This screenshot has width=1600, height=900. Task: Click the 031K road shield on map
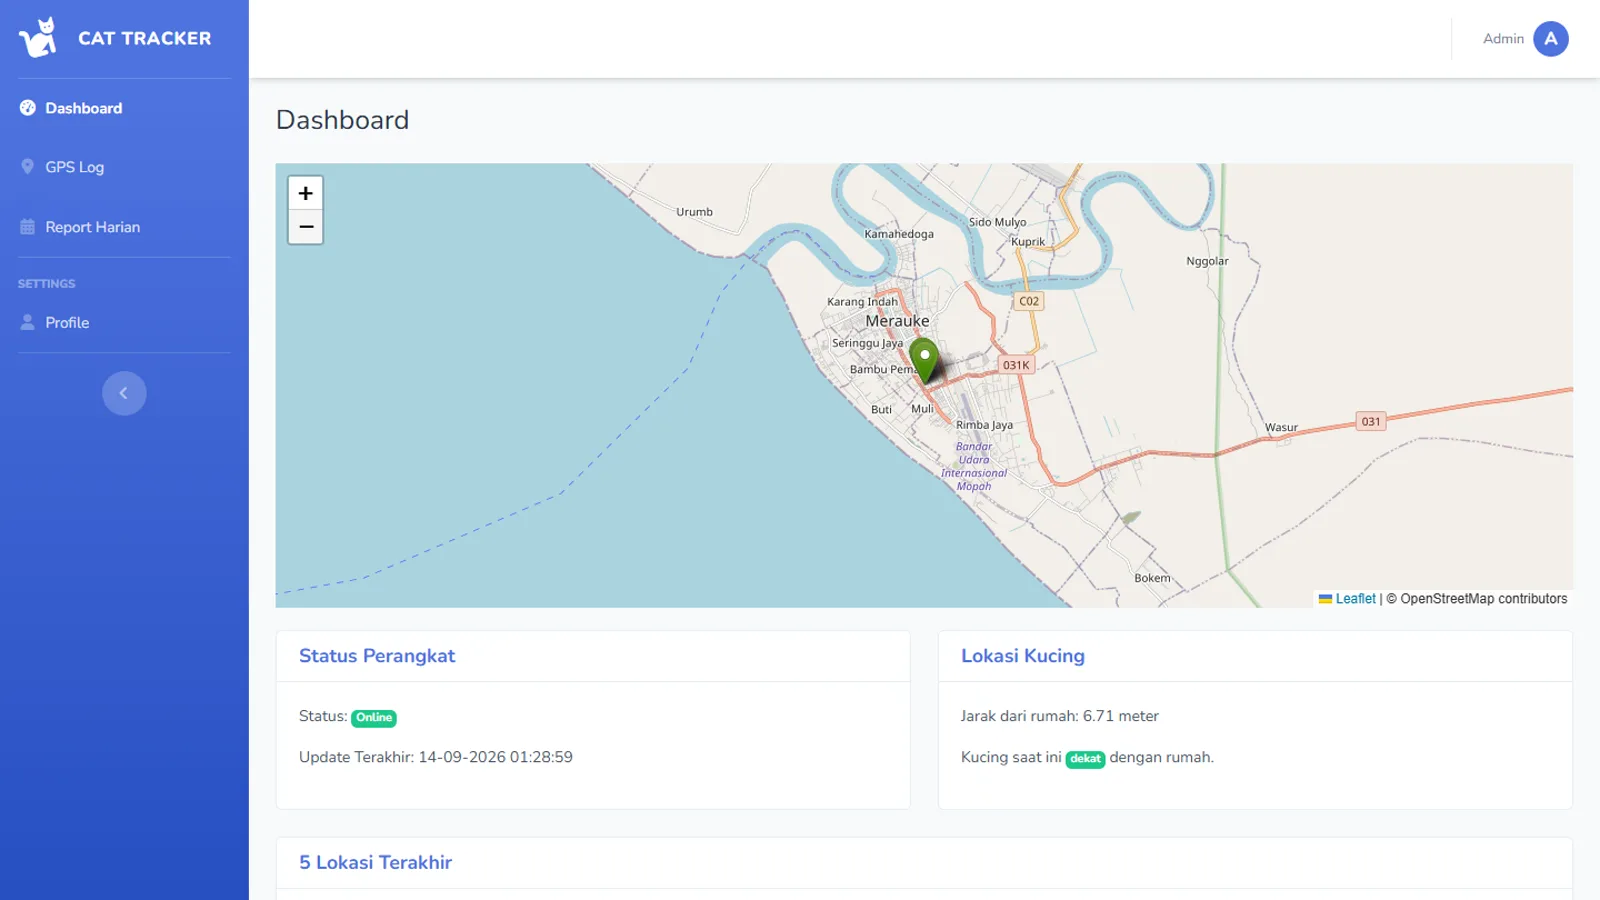pos(1016,365)
